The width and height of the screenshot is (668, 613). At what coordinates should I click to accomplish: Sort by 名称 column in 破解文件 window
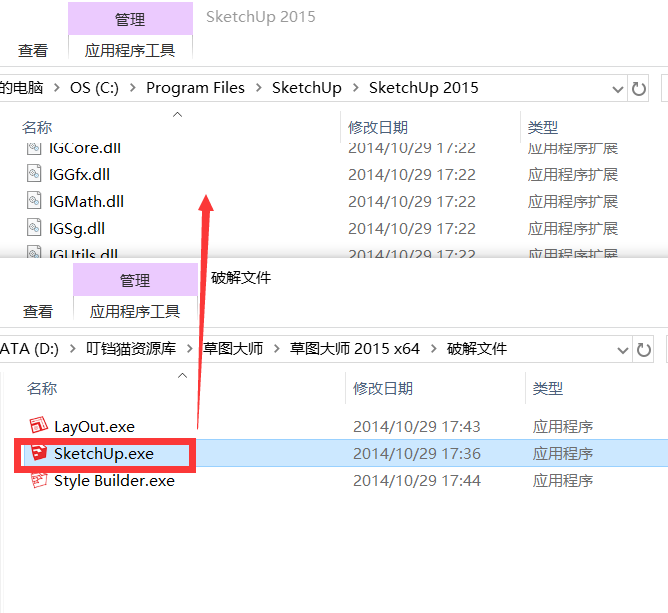(41, 389)
